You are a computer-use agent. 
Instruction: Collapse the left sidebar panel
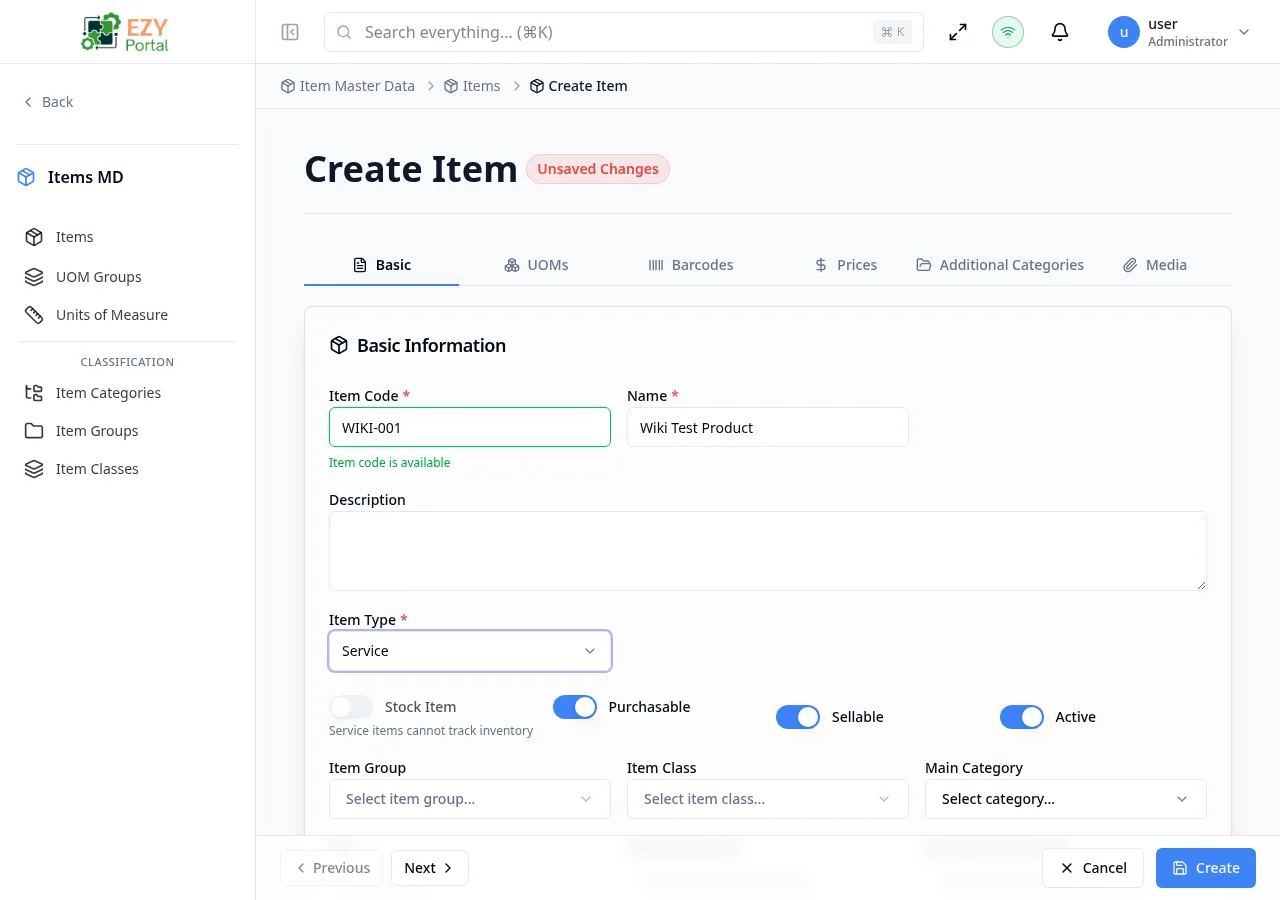pyautogui.click(x=289, y=32)
